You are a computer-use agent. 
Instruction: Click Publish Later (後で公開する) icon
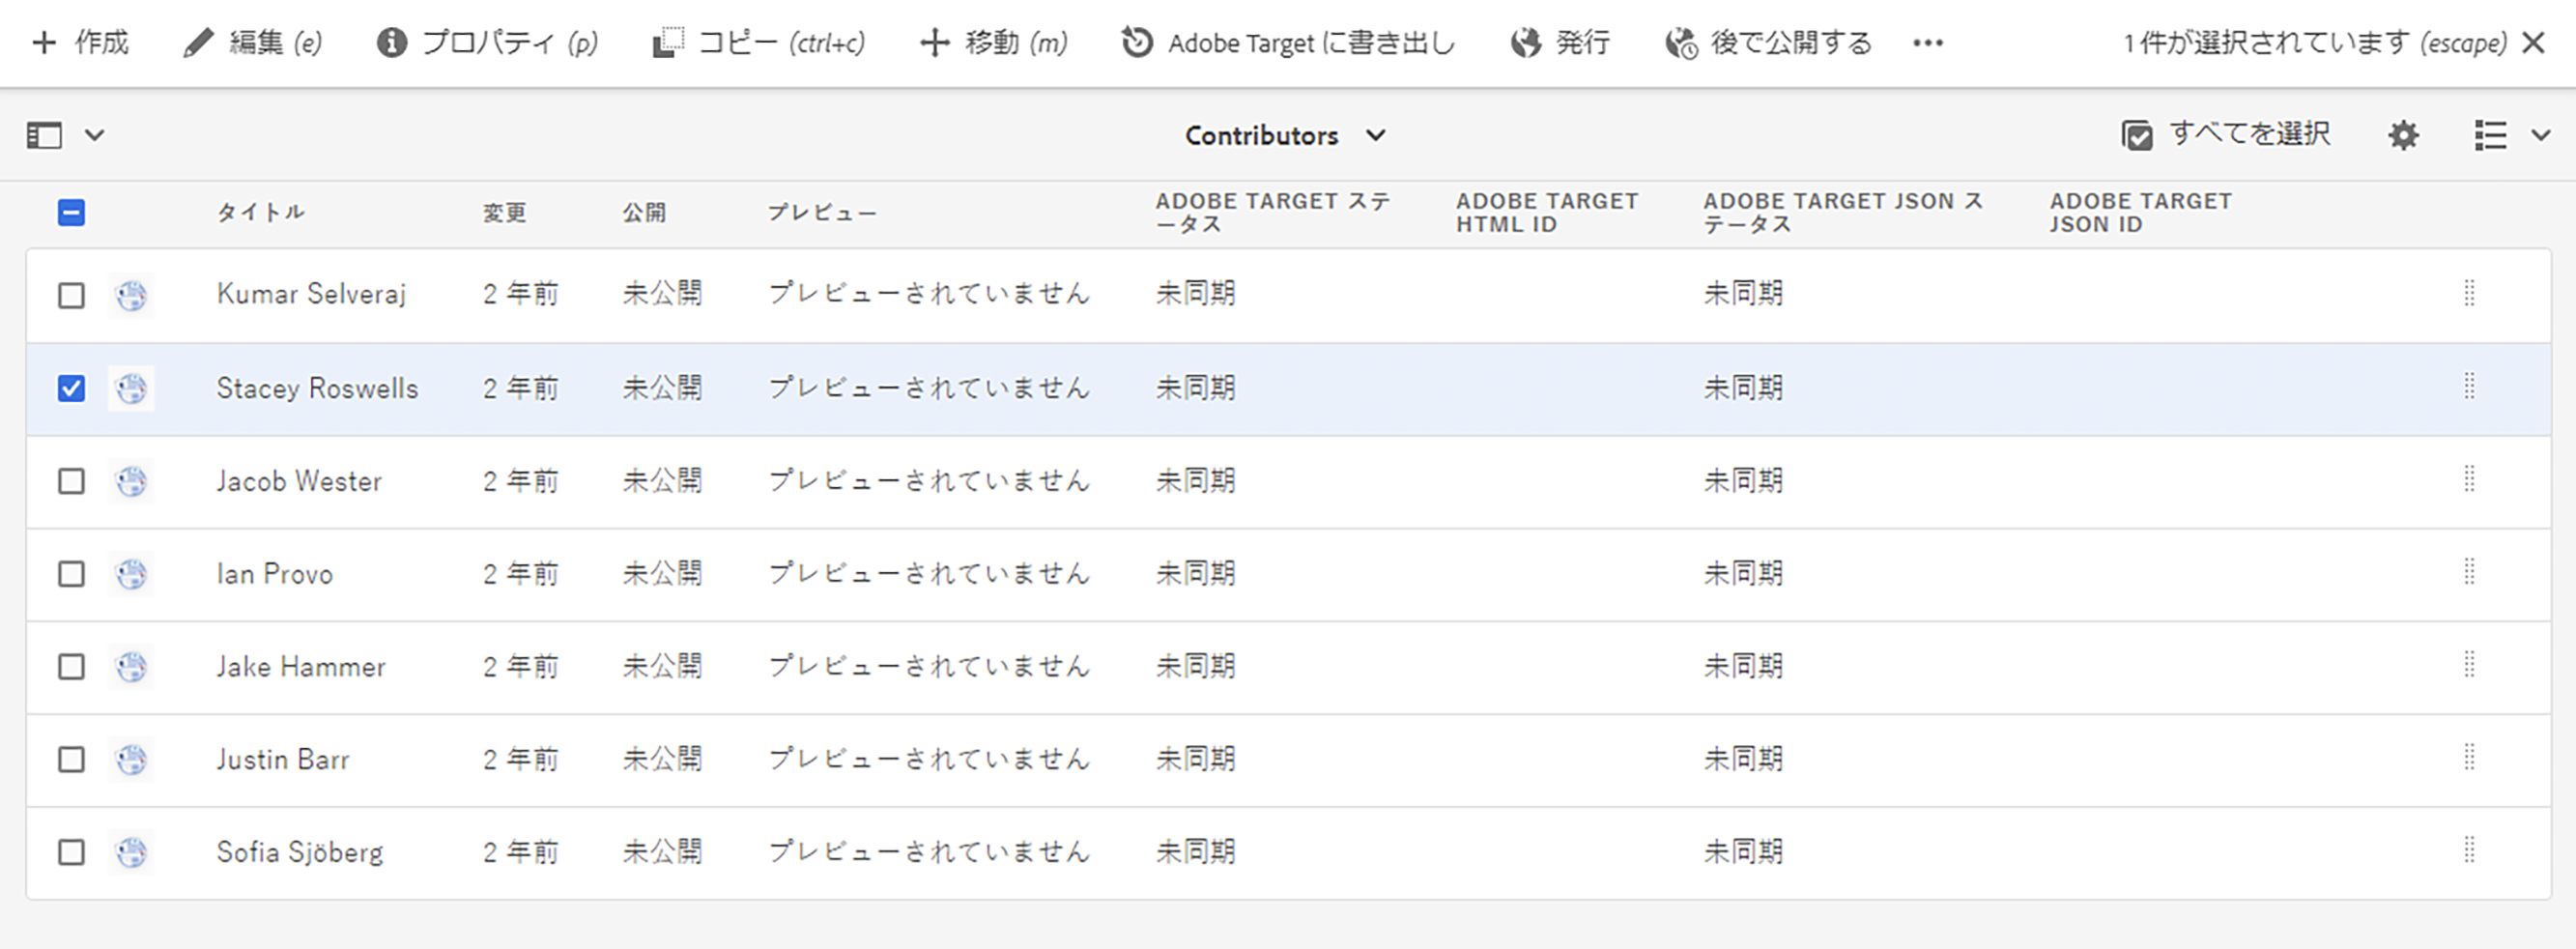1681,43
